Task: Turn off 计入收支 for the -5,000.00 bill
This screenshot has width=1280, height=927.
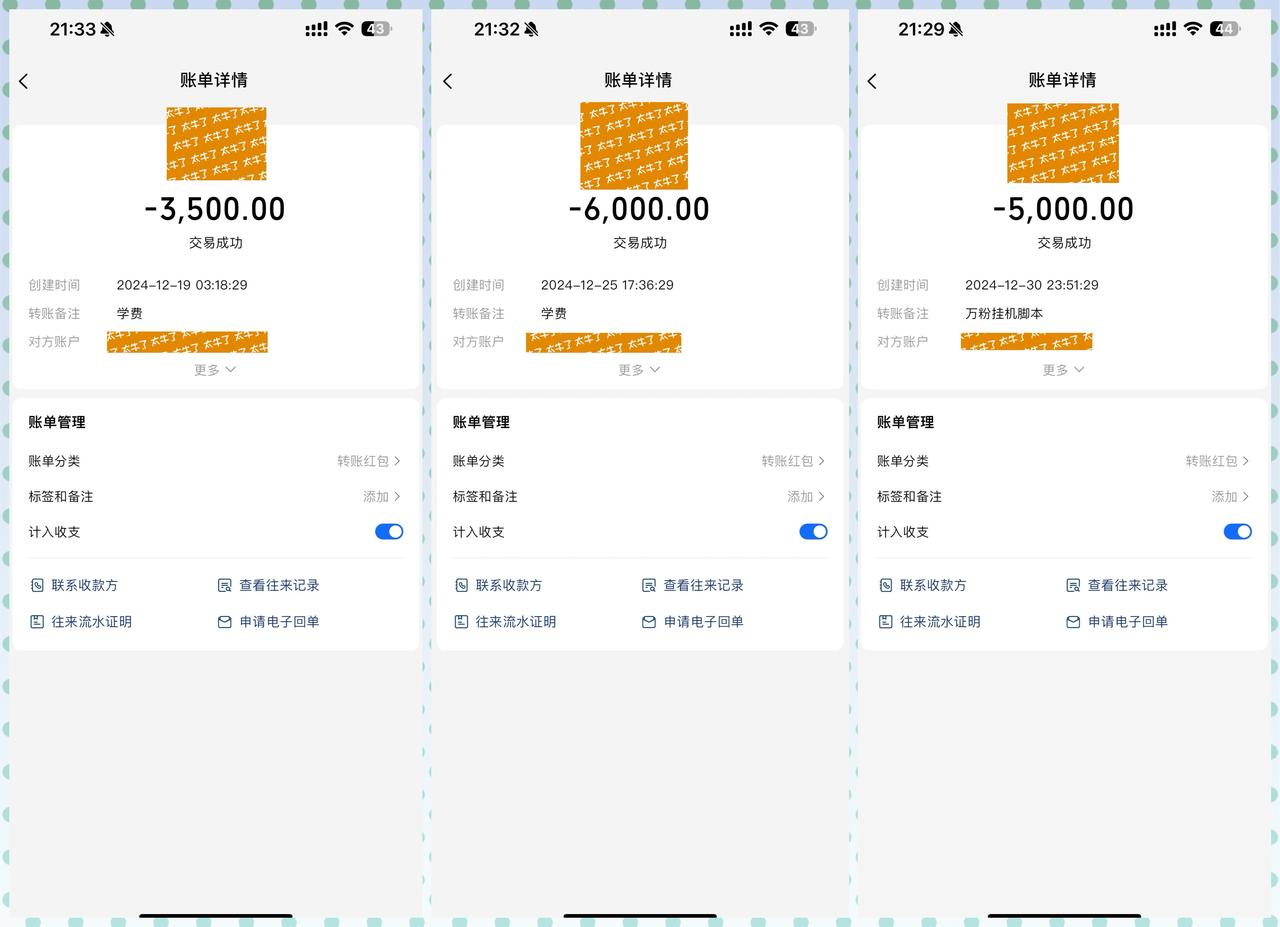Action: pyautogui.click(x=1237, y=531)
